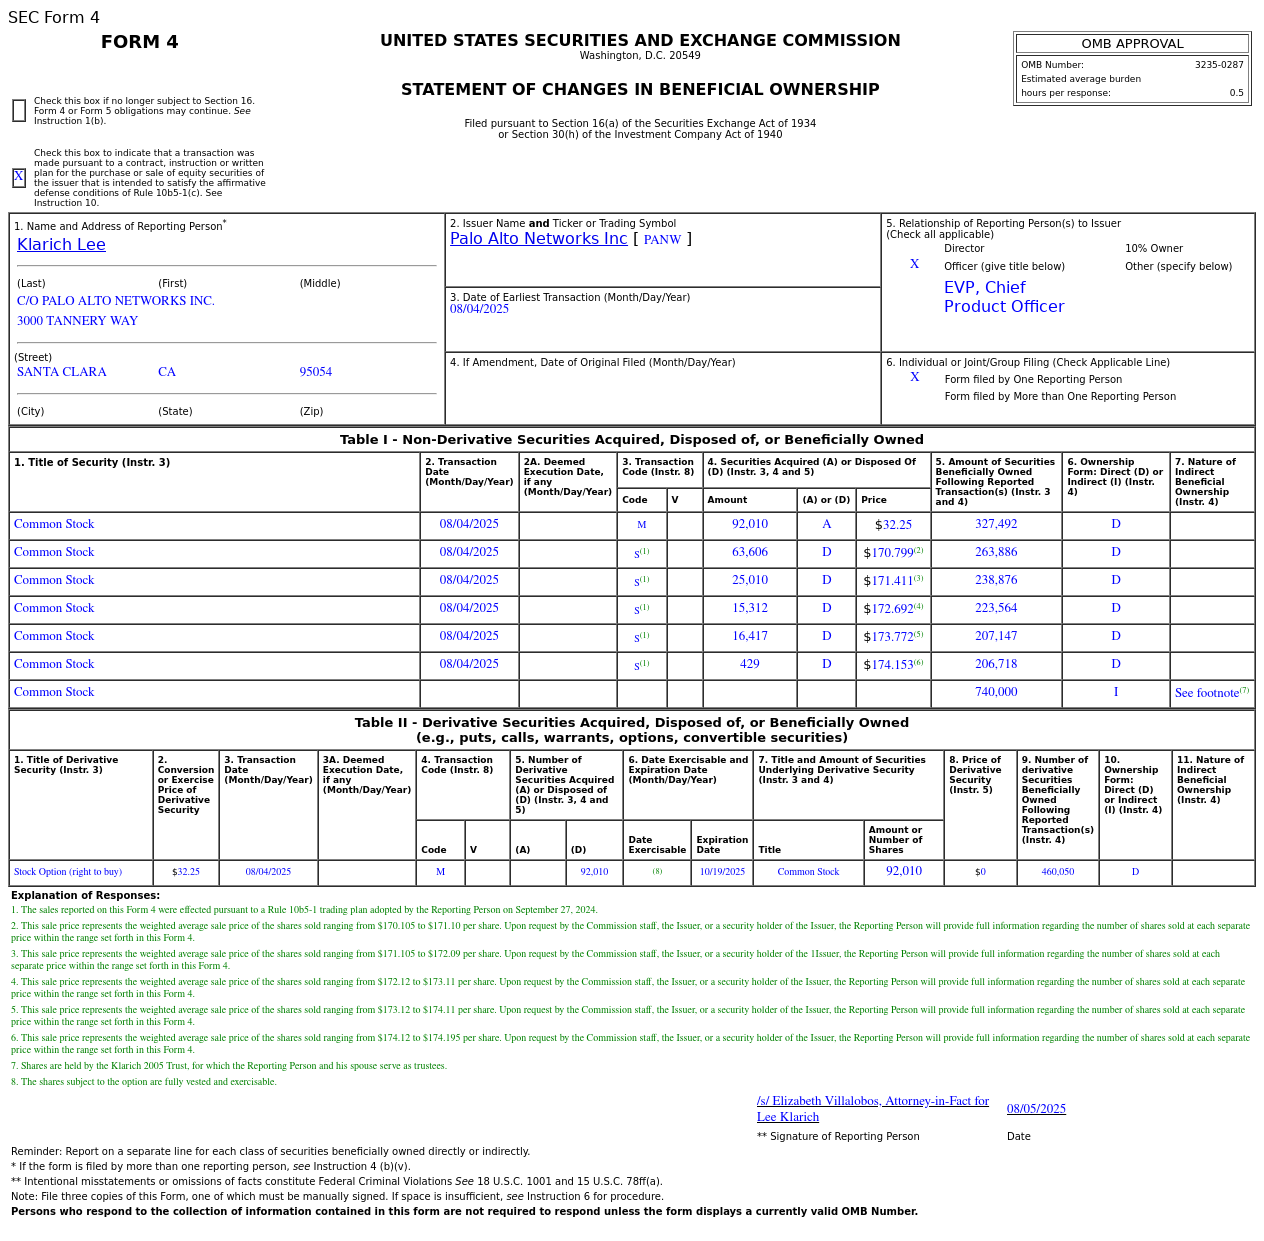Click the PANW ticker symbol
Viewport: 1264px width, 1241px height.
(662, 240)
